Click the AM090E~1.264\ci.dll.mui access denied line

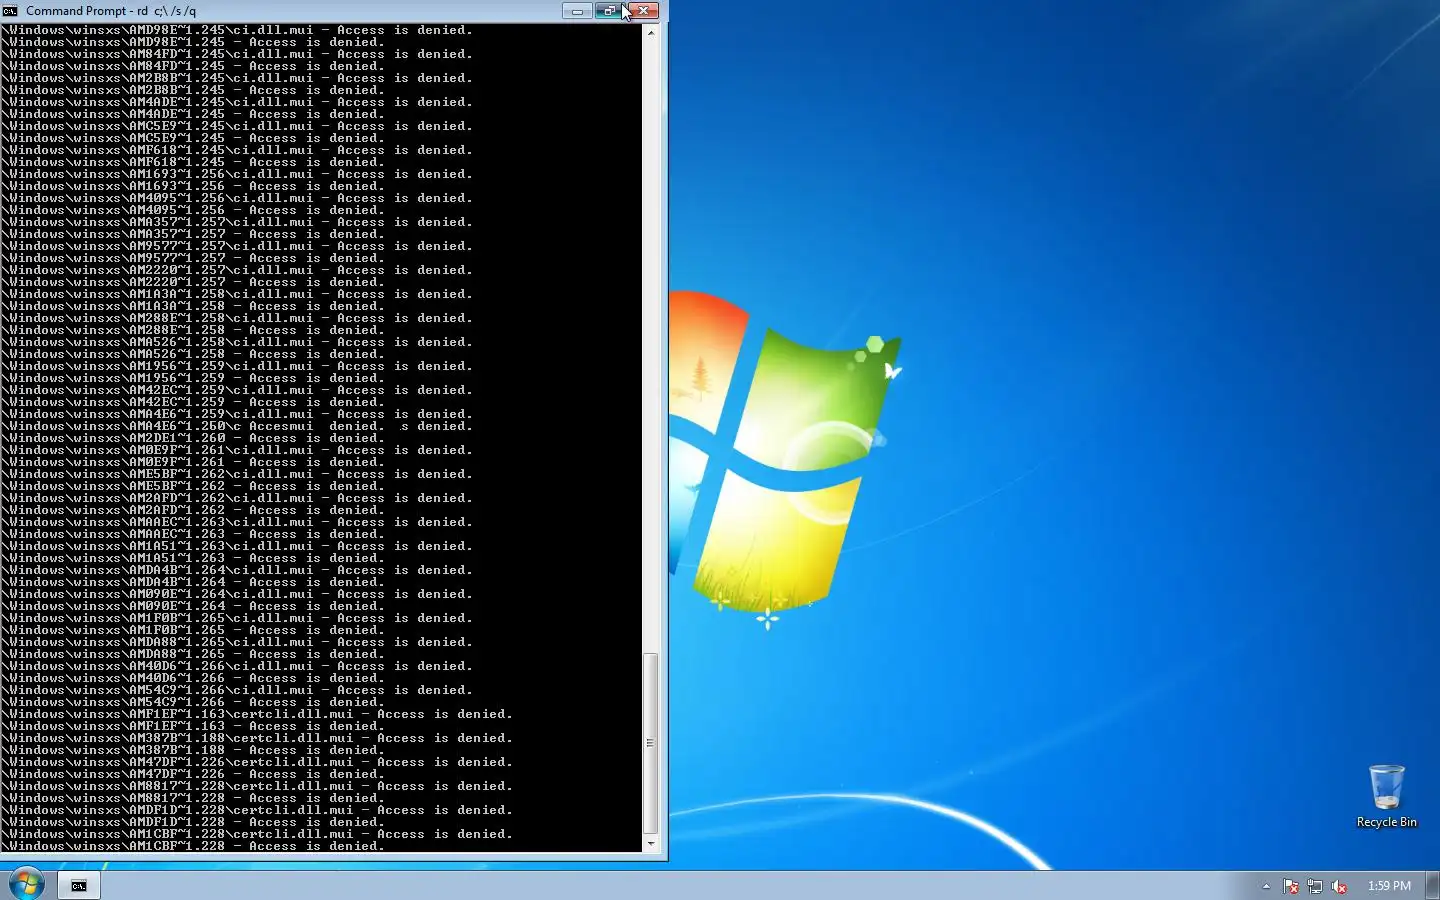click(x=237, y=594)
